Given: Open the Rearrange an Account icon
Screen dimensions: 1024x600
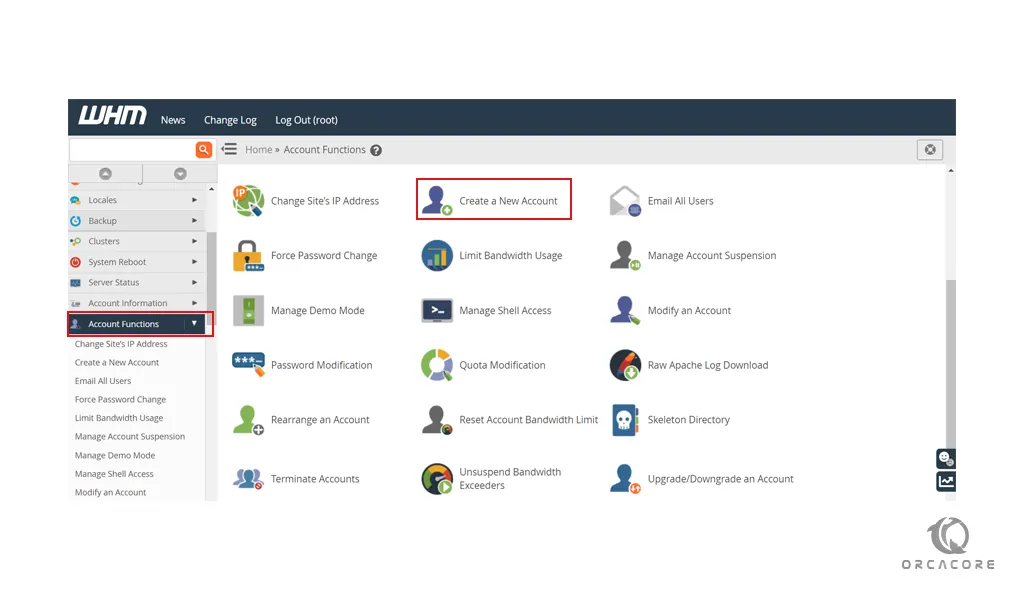Looking at the screenshot, I should (x=248, y=420).
